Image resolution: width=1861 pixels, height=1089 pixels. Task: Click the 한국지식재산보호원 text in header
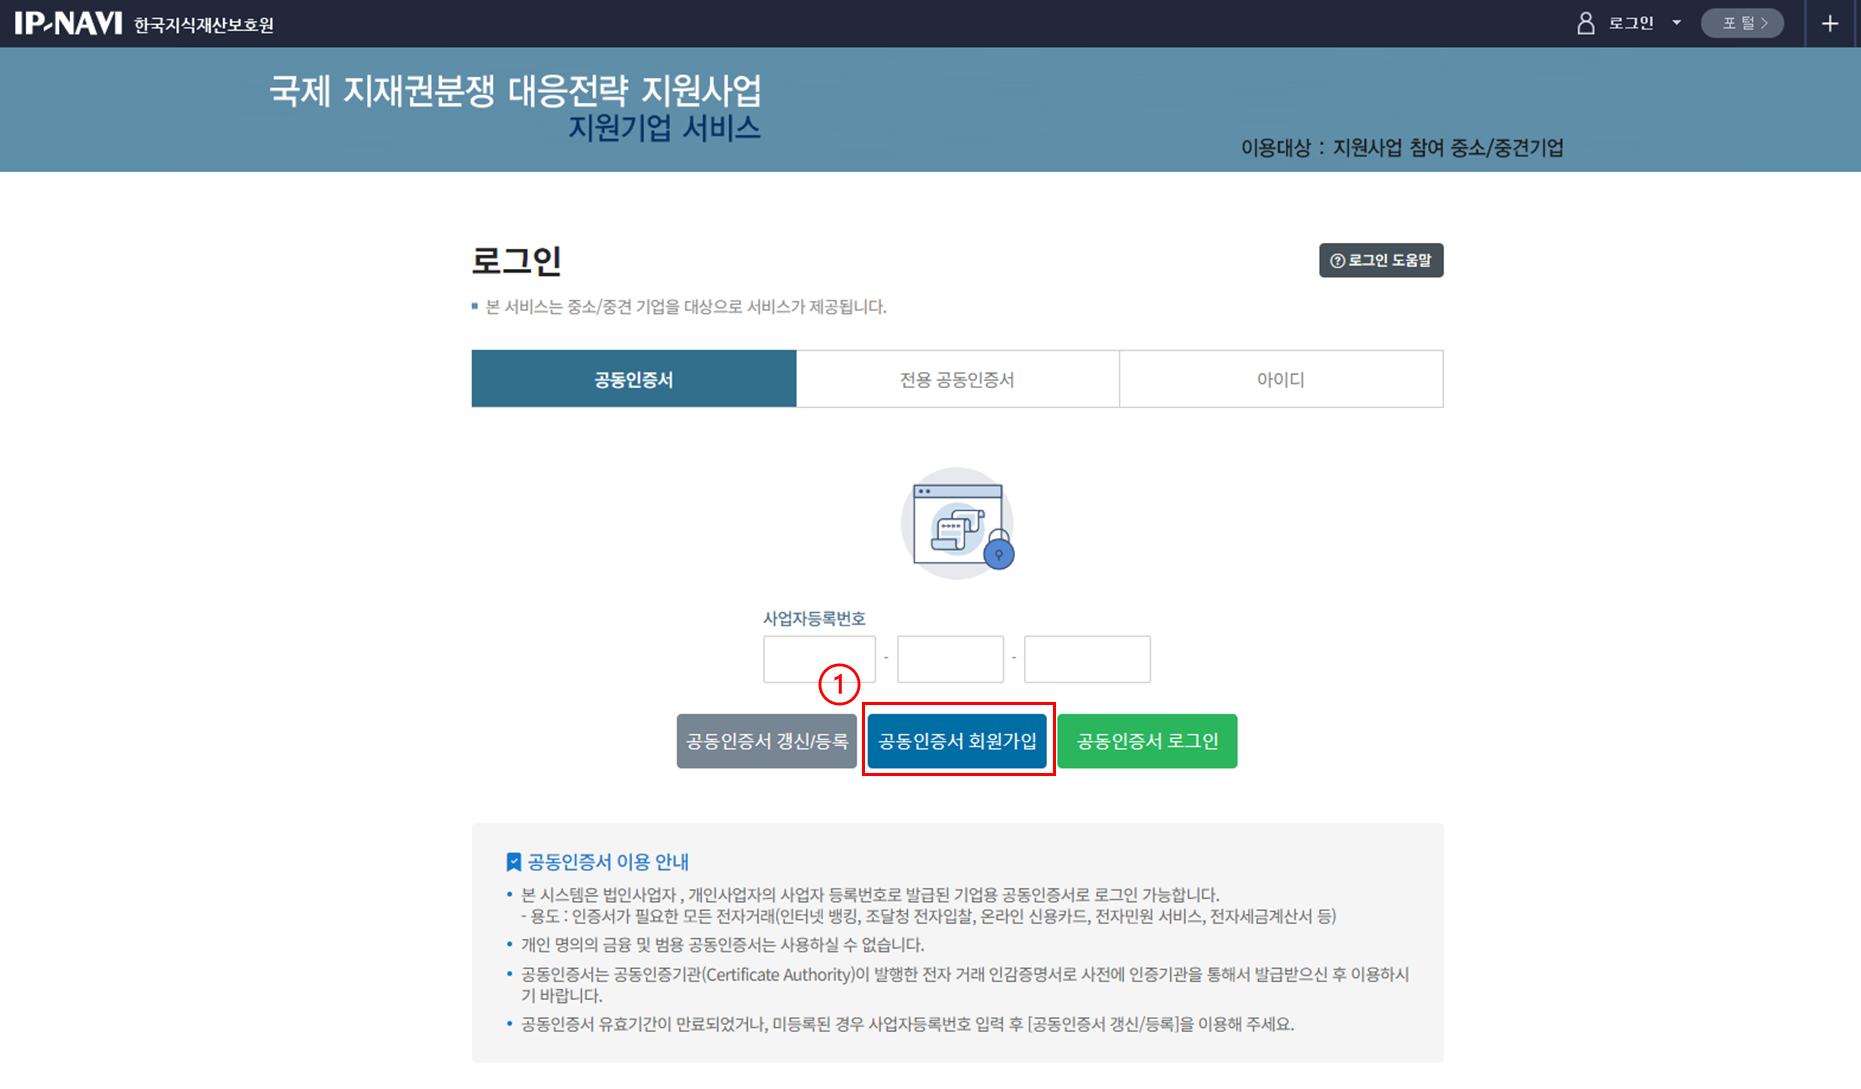click(x=204, y=25)
